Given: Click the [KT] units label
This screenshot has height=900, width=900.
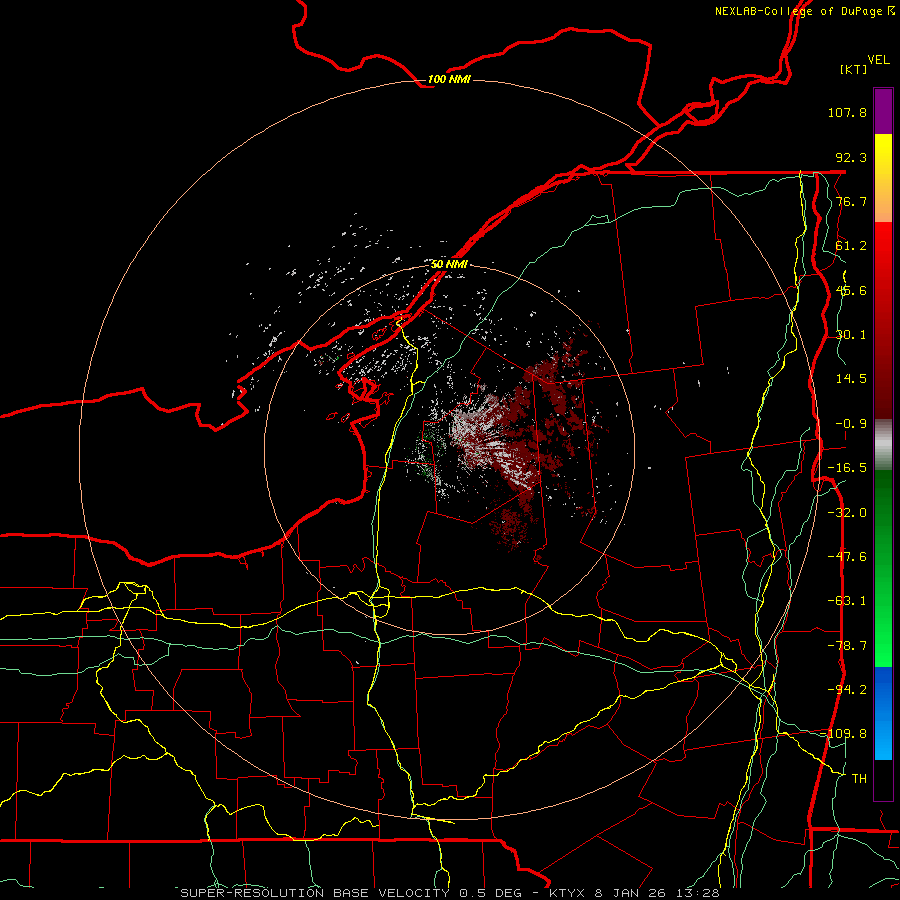Looking at the screenshot, I should pos(854,69).
